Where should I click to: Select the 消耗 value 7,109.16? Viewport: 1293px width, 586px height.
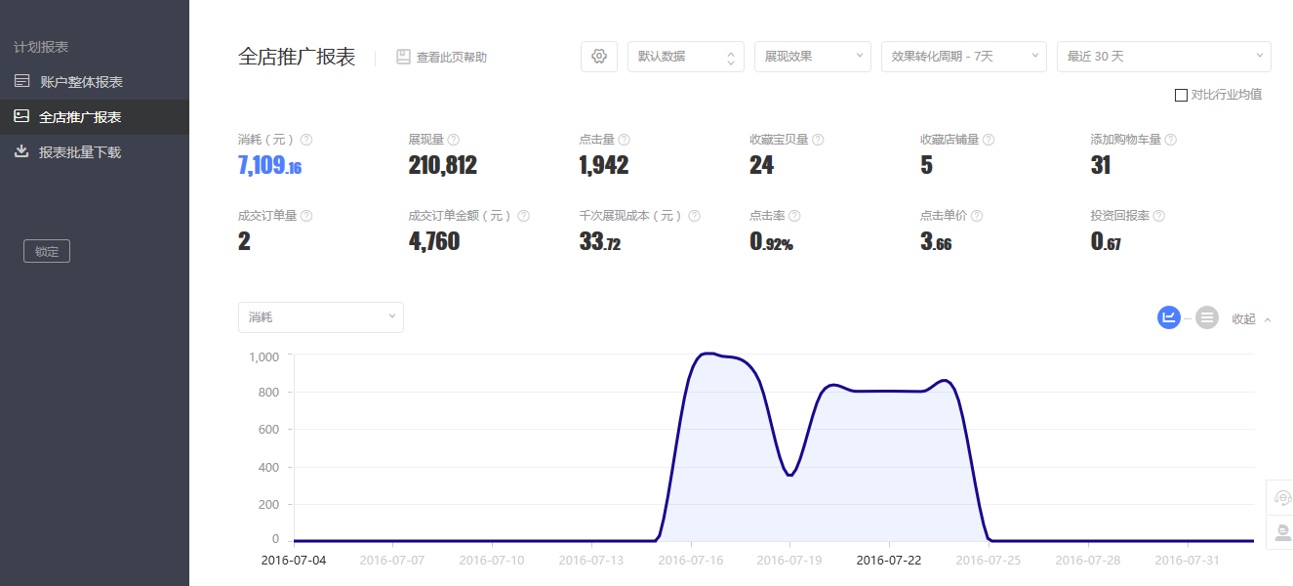point(269,166)
